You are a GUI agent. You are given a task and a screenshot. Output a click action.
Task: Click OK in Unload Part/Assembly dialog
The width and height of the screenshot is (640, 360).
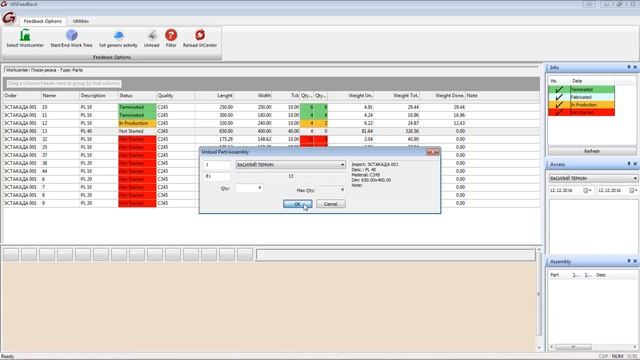click(298, 204)
